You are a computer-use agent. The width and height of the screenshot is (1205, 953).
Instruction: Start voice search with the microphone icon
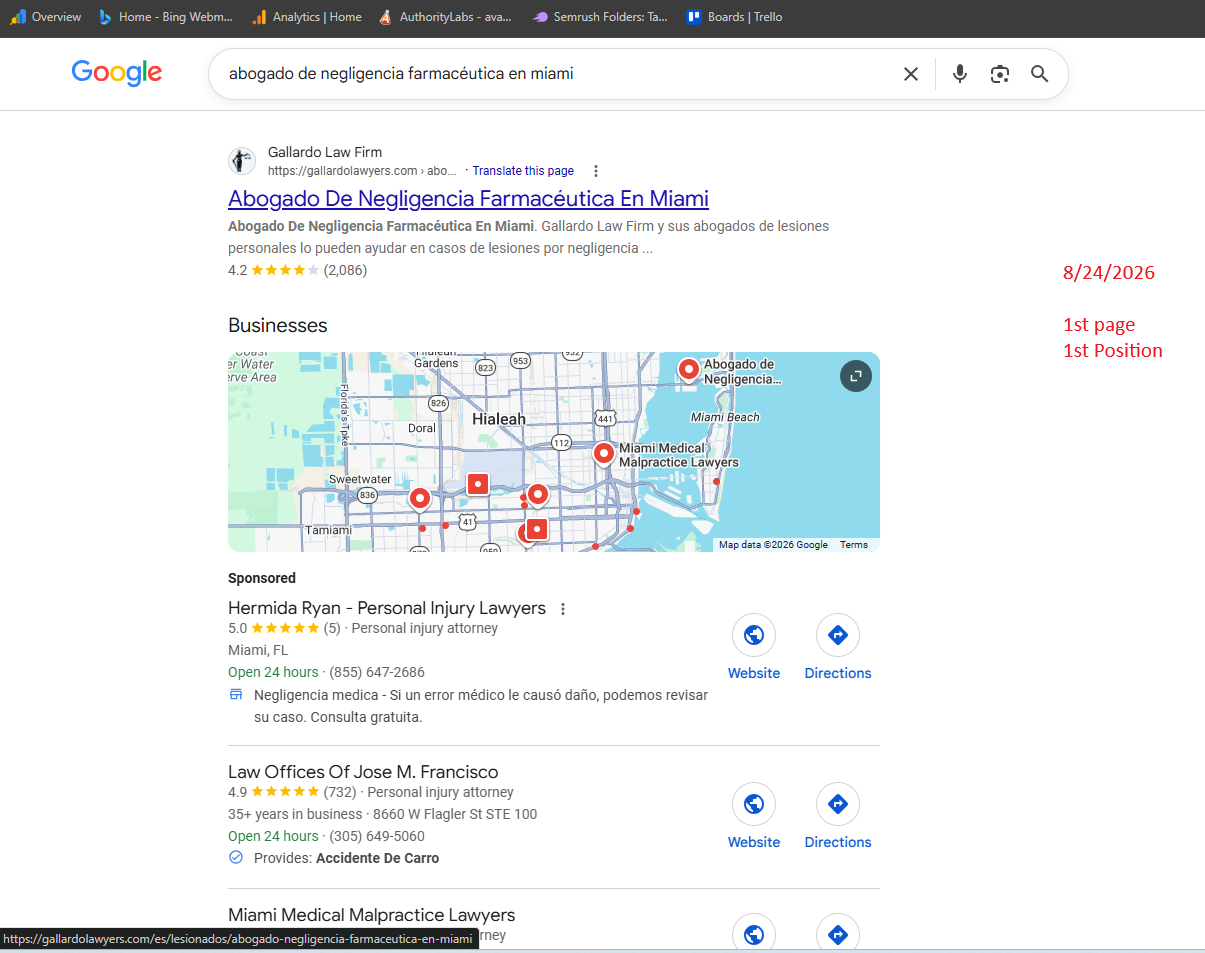960,74
